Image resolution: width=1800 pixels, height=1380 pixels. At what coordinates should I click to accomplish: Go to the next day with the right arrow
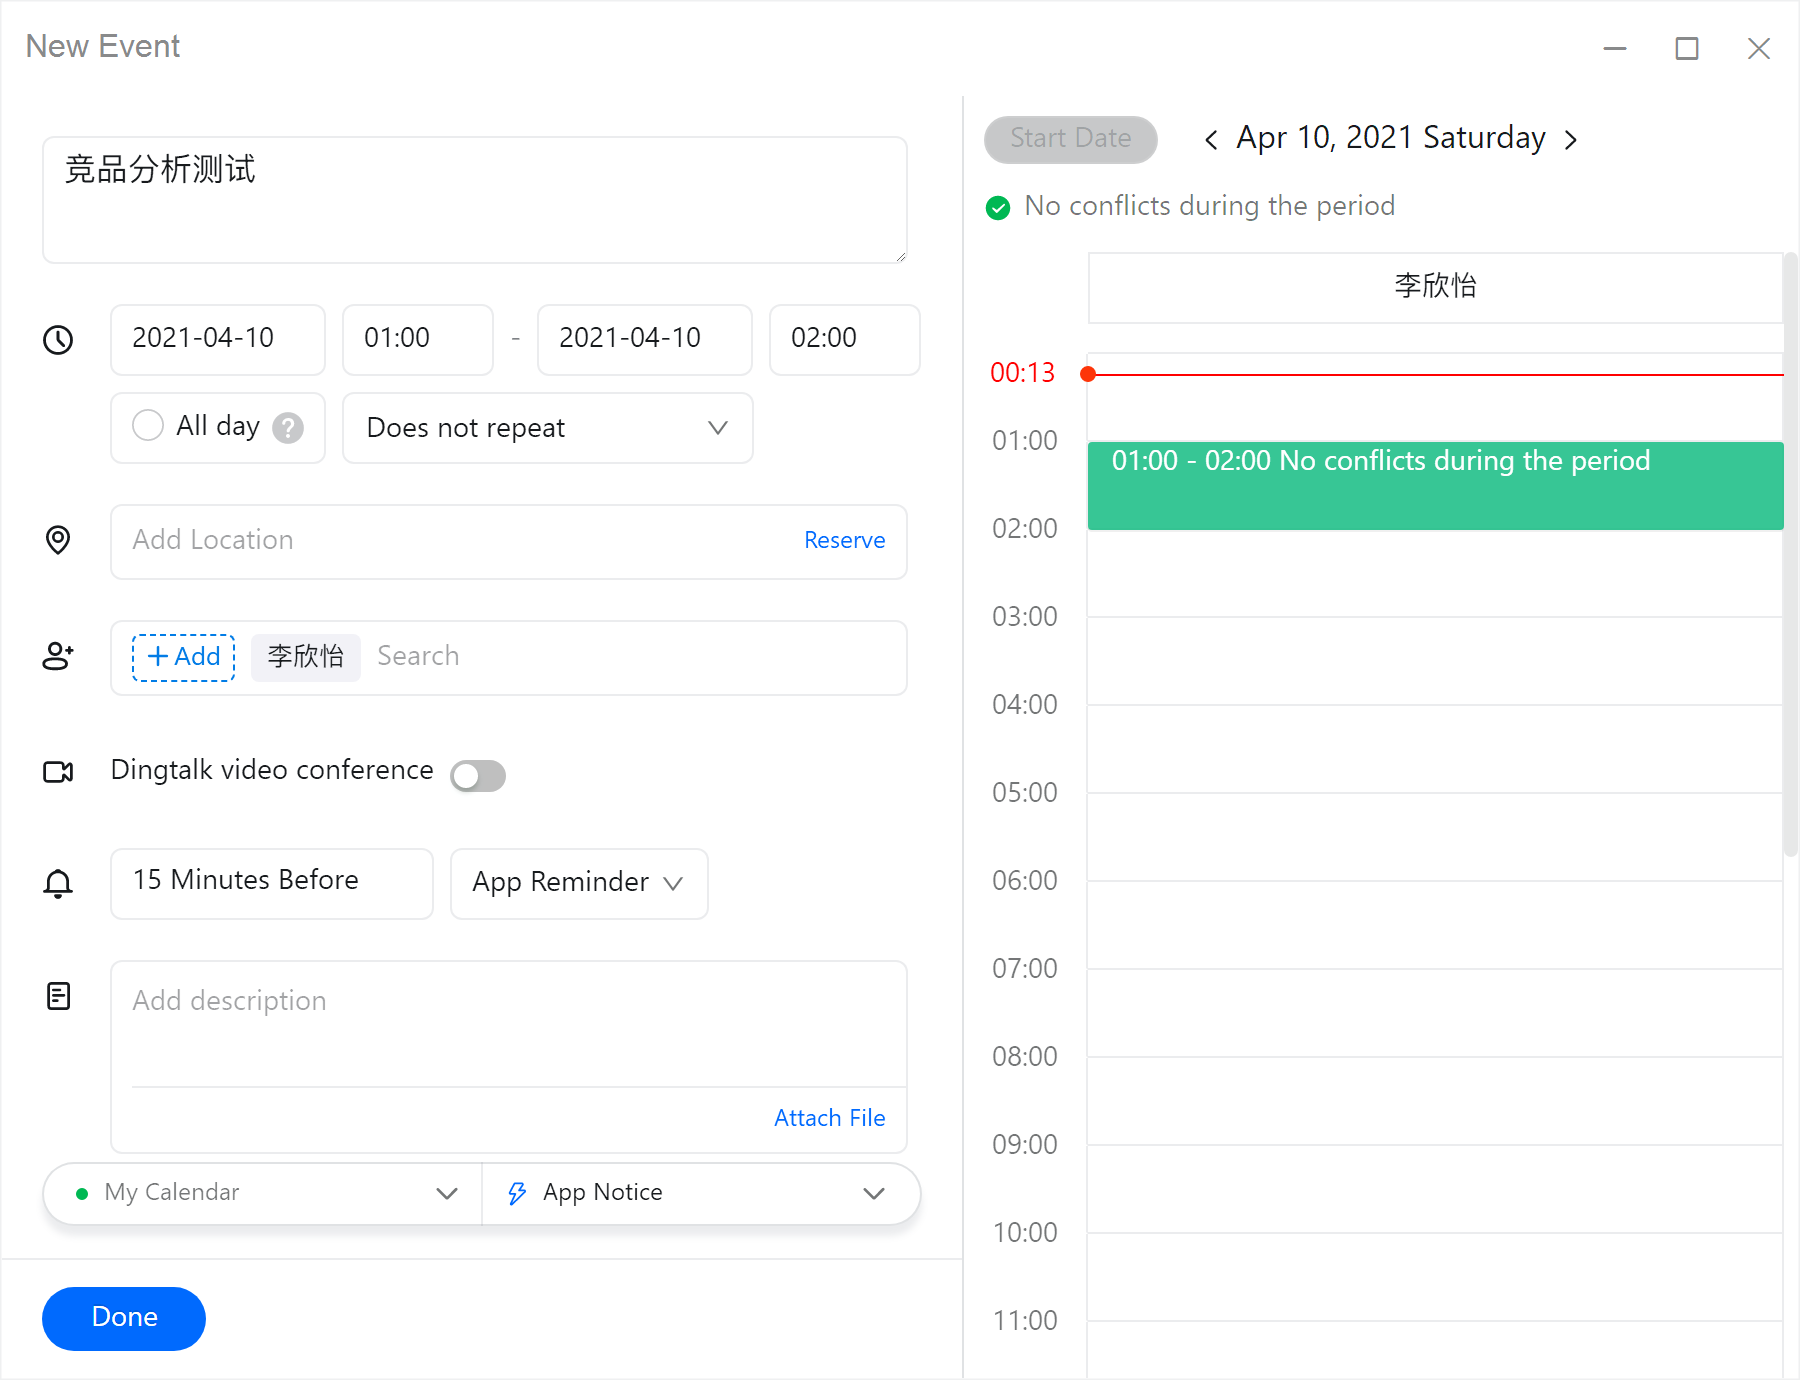(x=1569, y=139)
